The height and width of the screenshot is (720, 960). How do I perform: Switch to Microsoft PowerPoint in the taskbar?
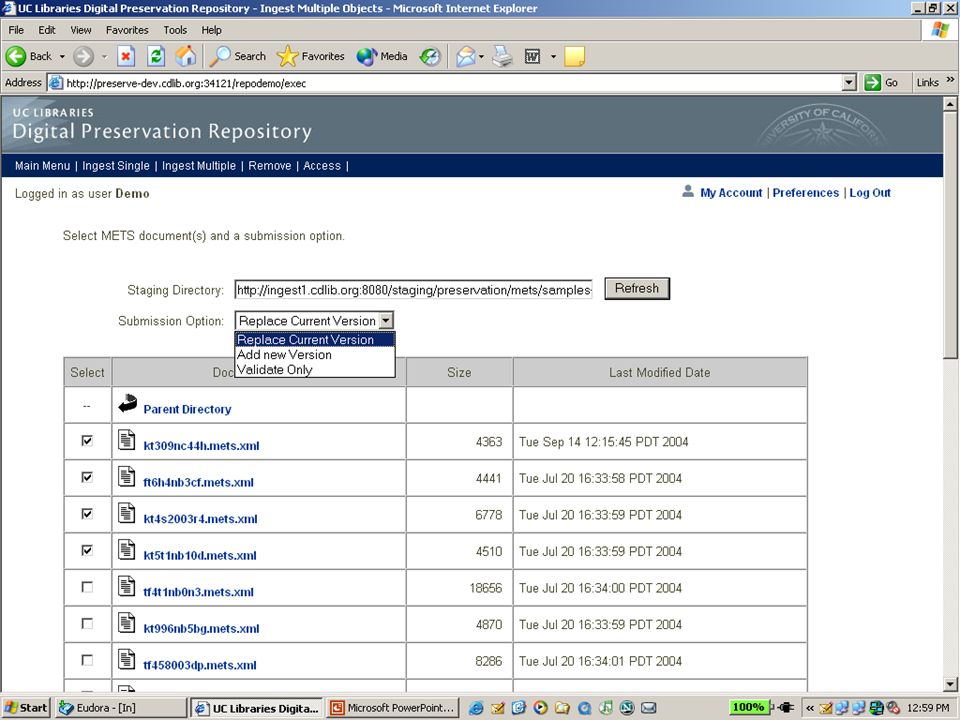(x=393, y=708)
